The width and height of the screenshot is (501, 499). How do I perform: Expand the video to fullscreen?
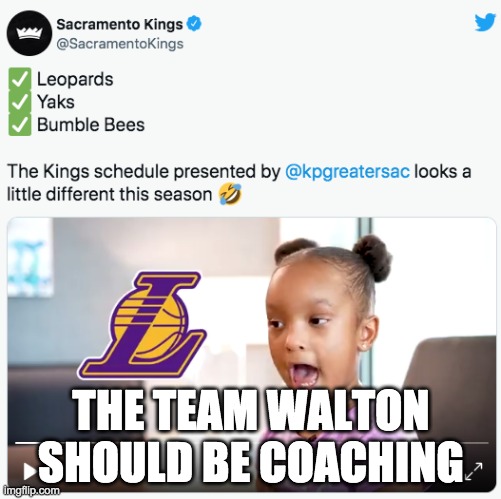tap(474, 471)
